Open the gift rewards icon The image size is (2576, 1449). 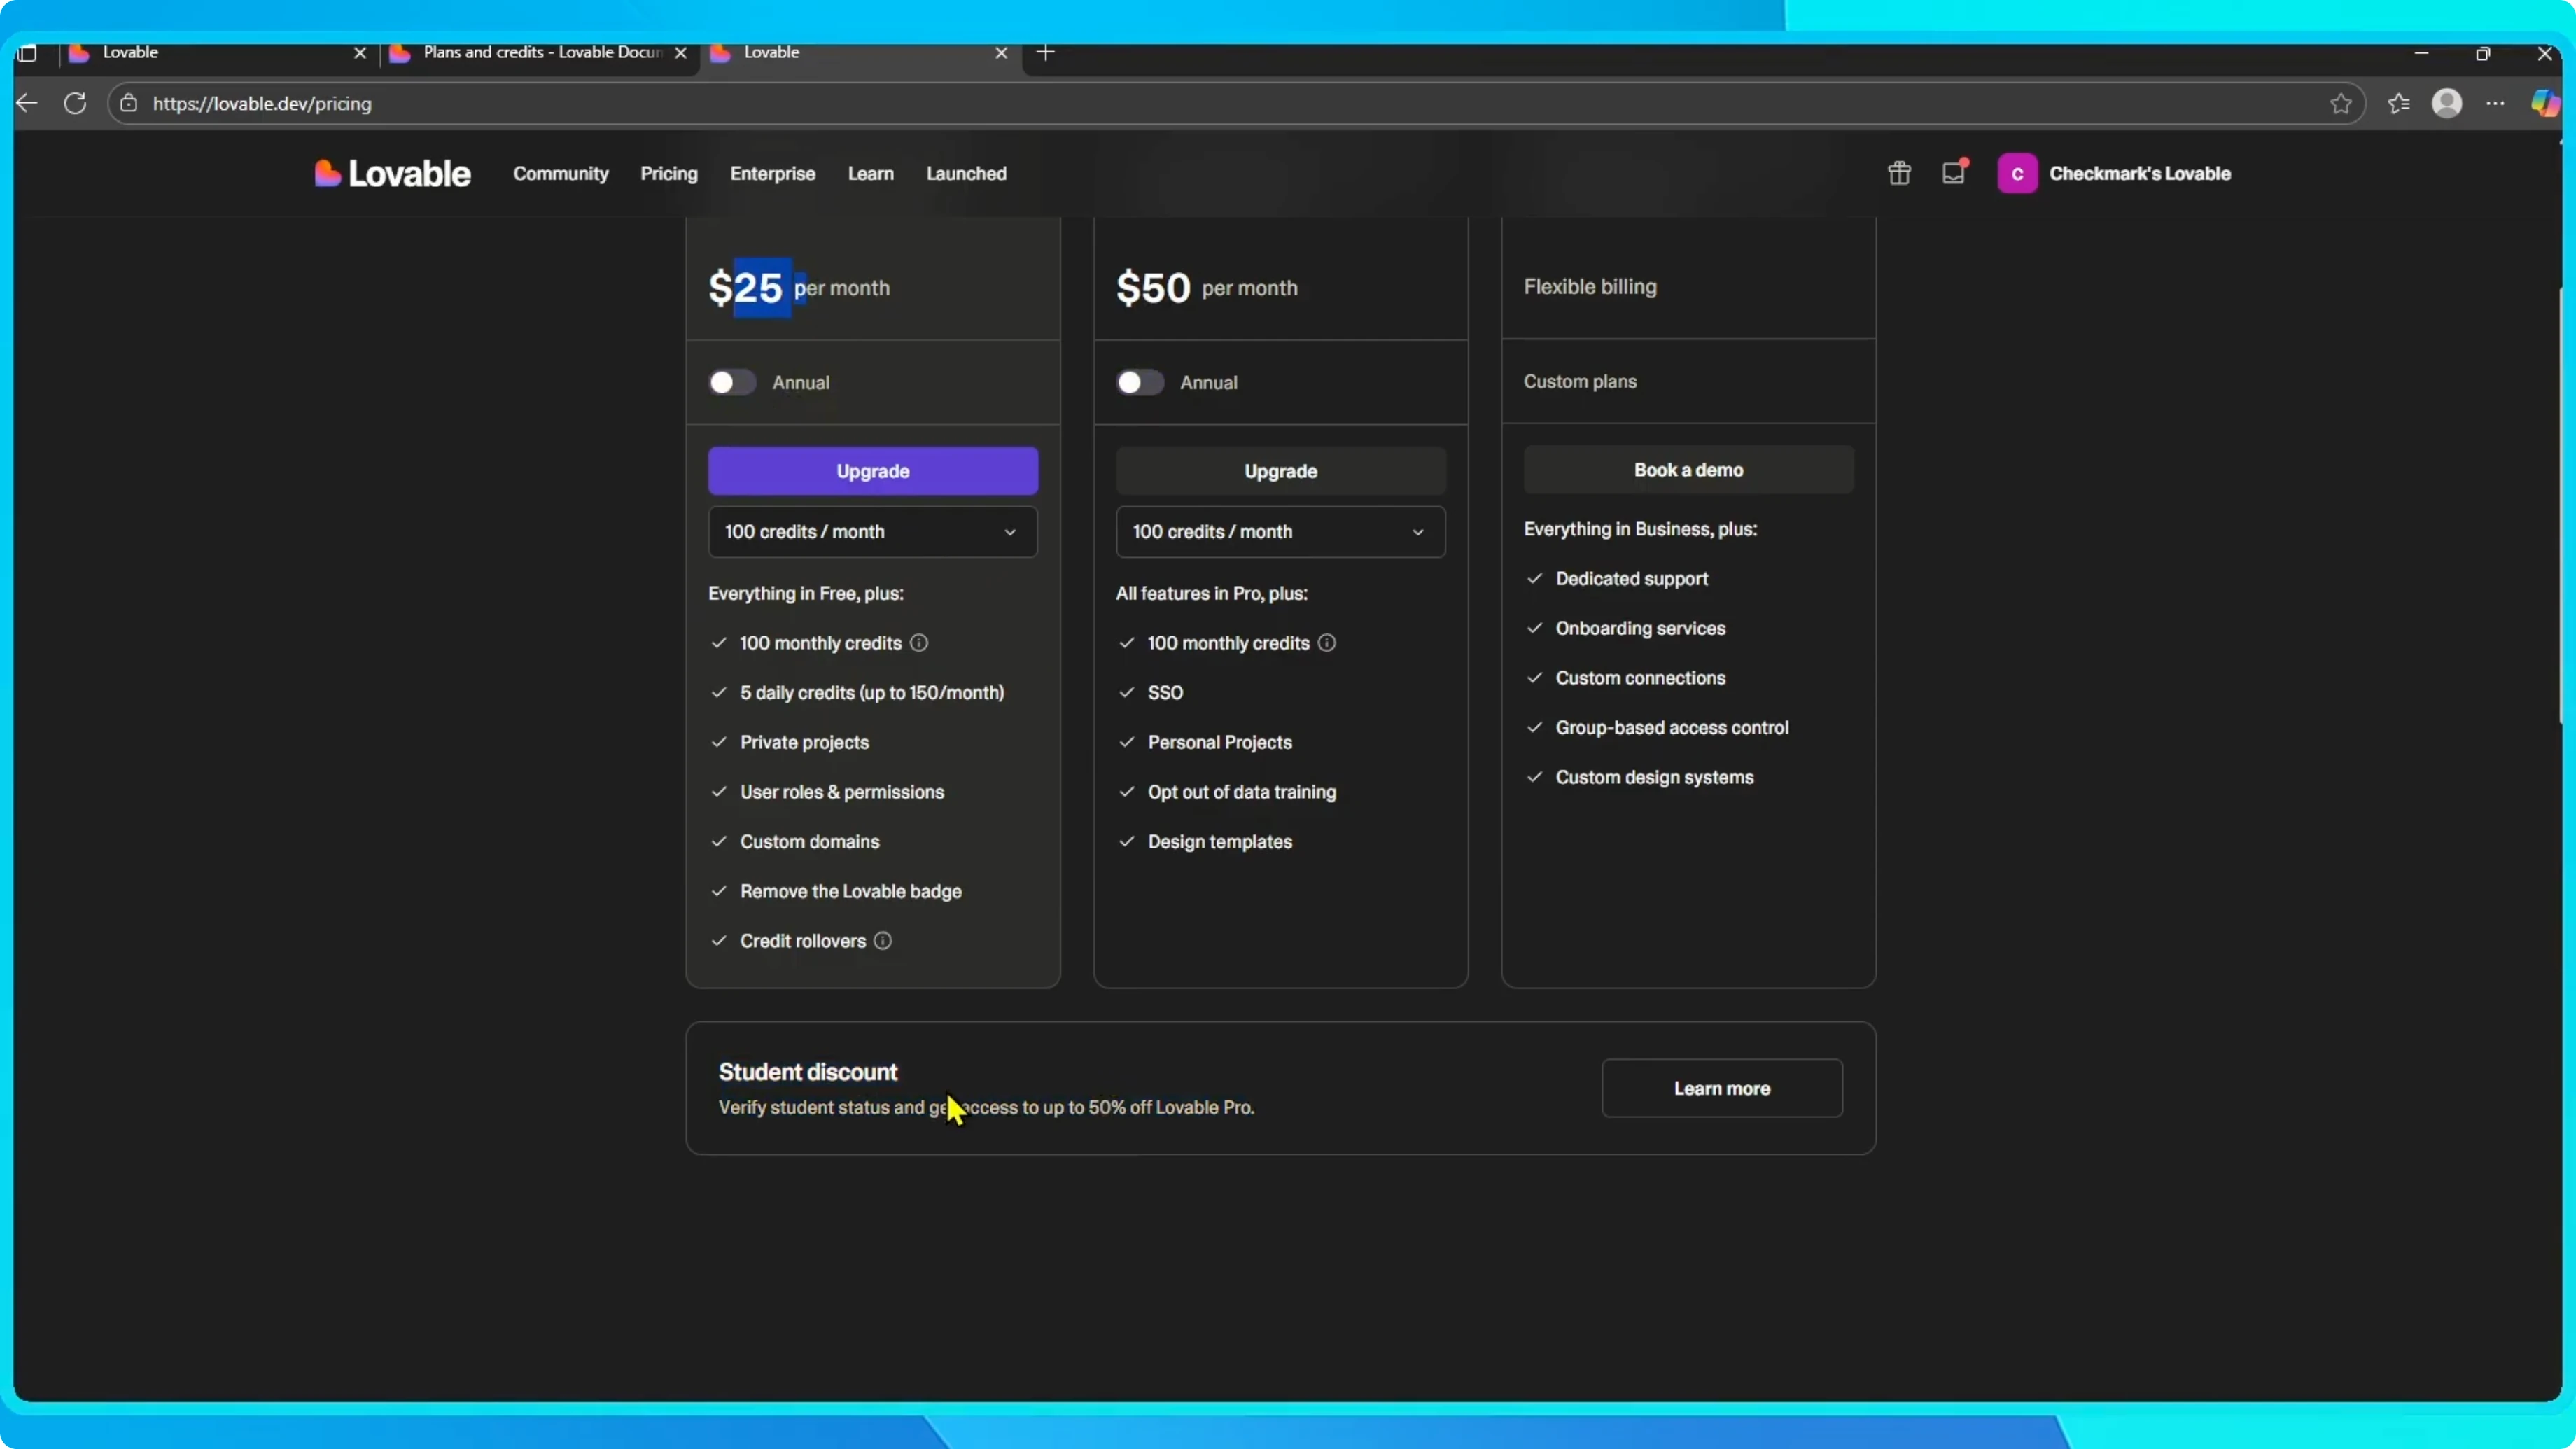pyautogui.click(x=1899, y=173)
